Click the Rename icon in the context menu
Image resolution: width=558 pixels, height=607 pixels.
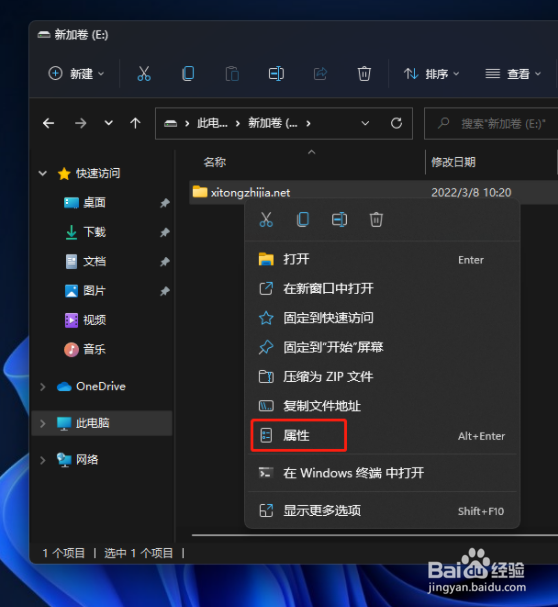coord(340,220)
